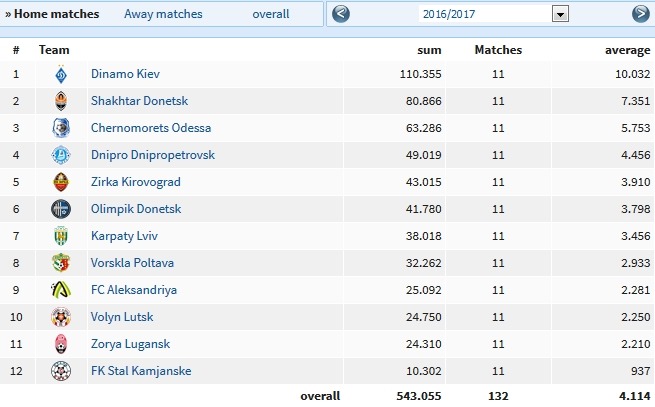Select the sum value 110.355

coord(420,74)
